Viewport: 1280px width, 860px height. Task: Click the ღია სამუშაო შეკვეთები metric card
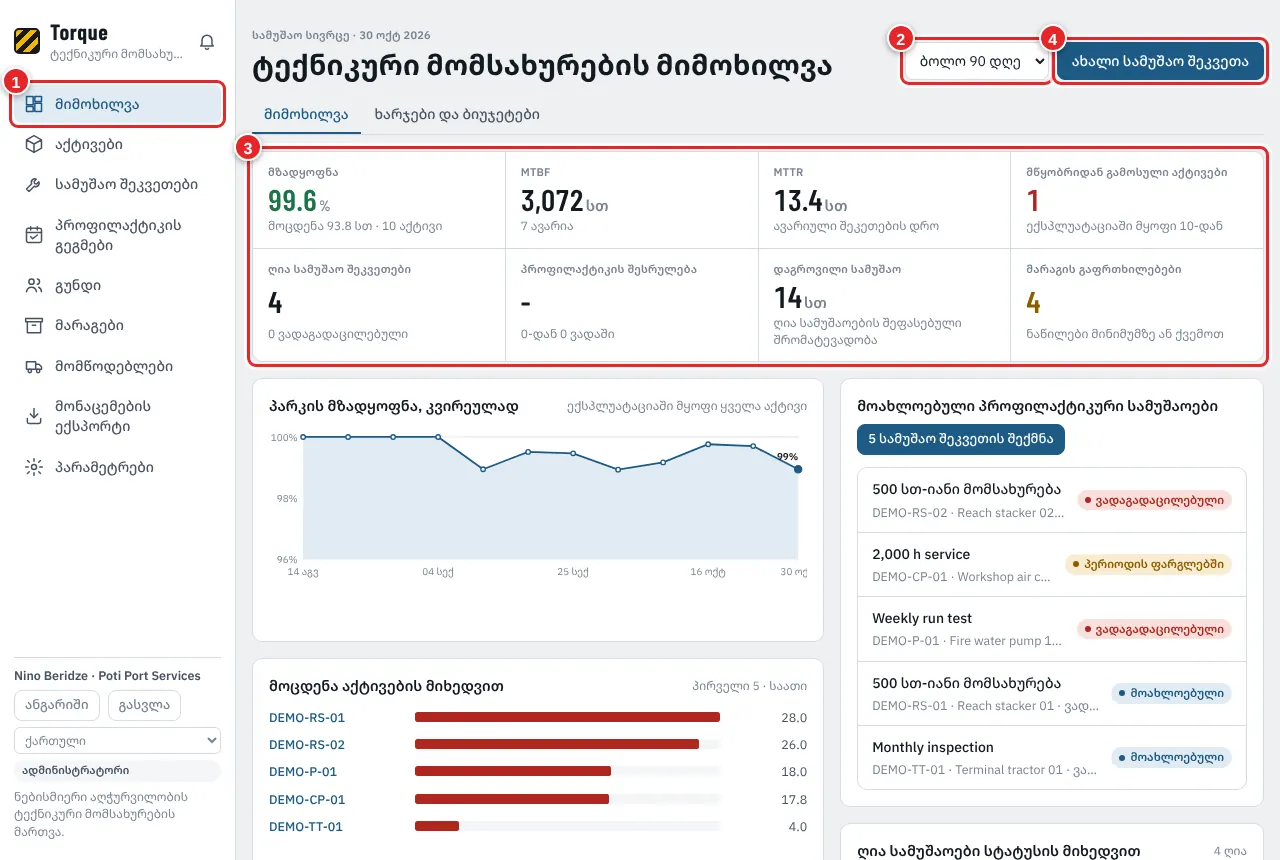379,305
